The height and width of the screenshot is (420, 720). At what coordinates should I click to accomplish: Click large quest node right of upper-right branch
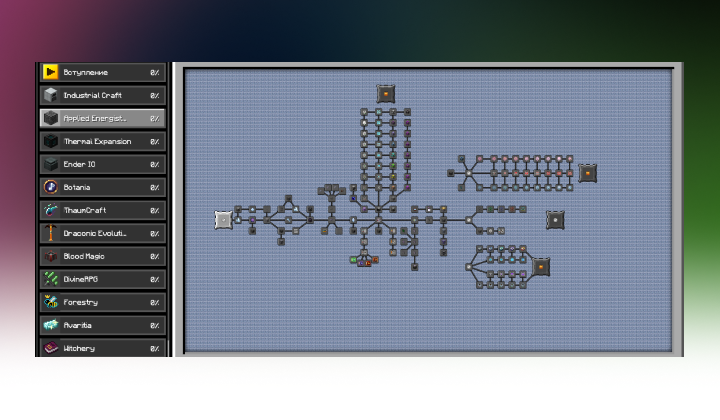[x=588, y=172]
